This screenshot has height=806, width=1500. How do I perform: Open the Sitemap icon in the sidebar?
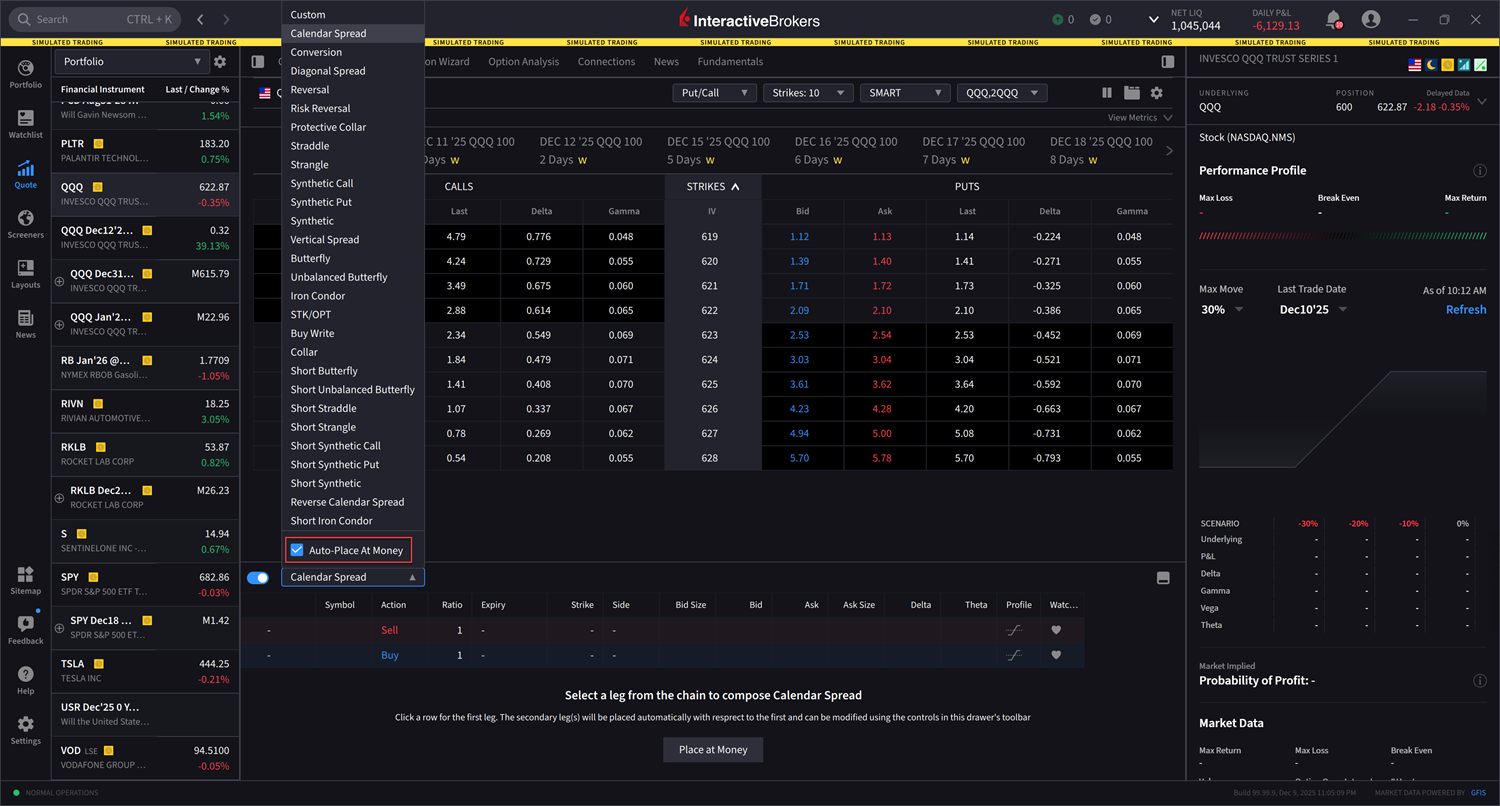[x=25, y=576]
